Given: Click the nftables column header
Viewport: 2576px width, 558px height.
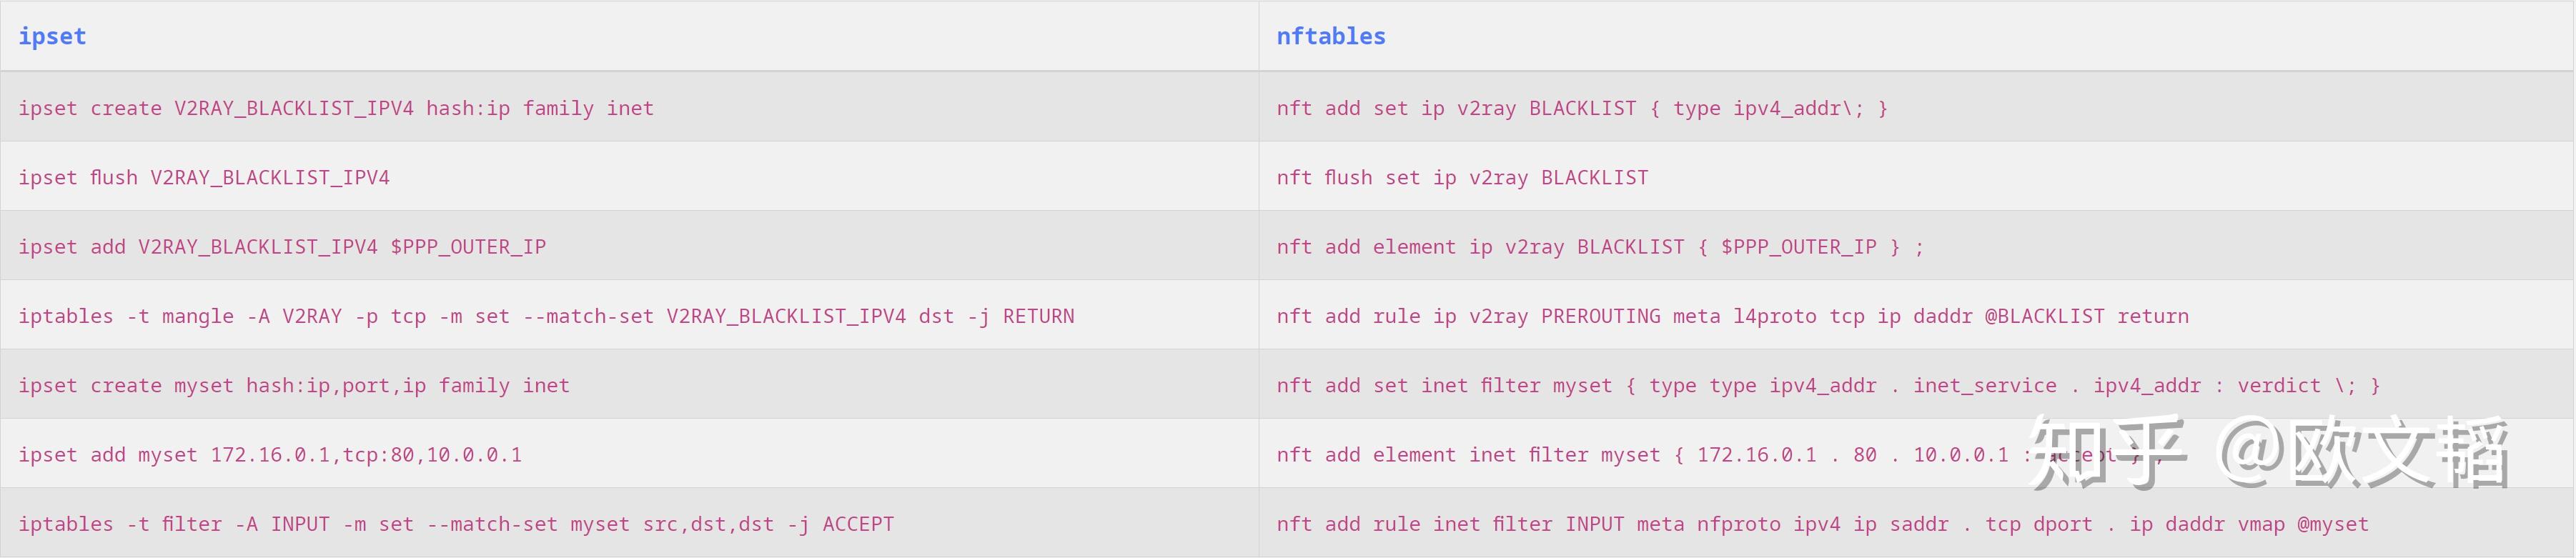Looking at the screenshot, I should (1330, 37).
